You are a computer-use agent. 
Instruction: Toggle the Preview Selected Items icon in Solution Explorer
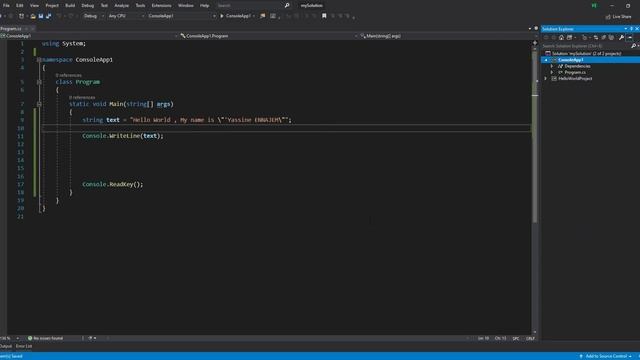[630, 38]
